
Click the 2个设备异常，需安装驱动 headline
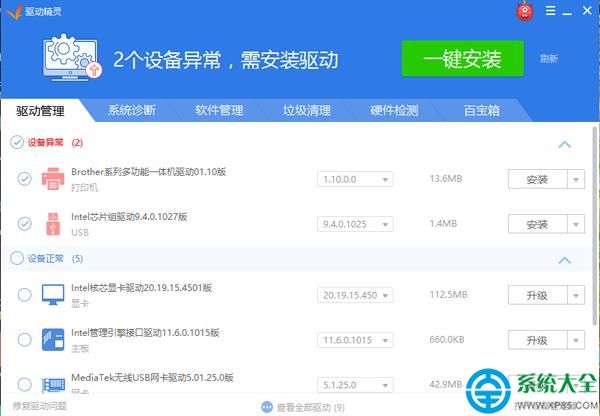click(226, 60)
